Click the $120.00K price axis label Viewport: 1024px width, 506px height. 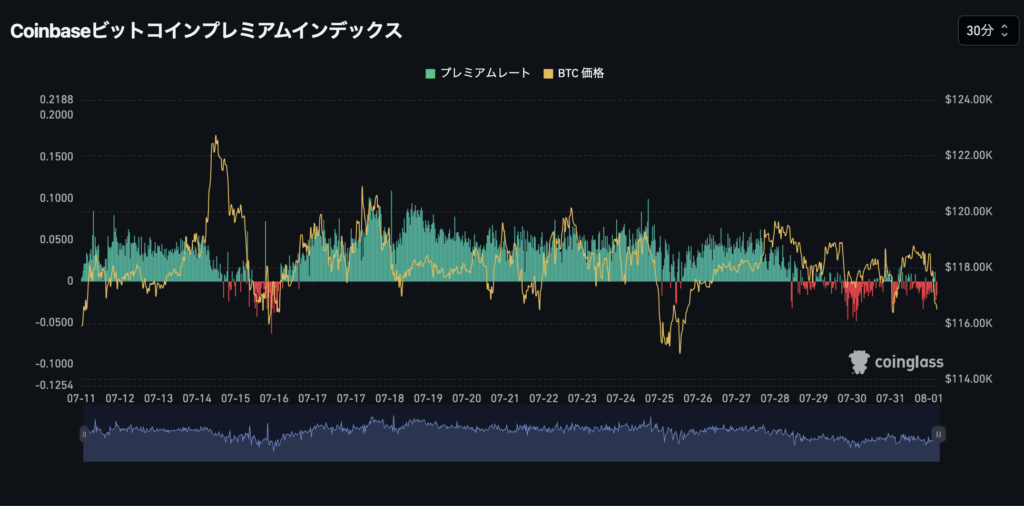968,212
